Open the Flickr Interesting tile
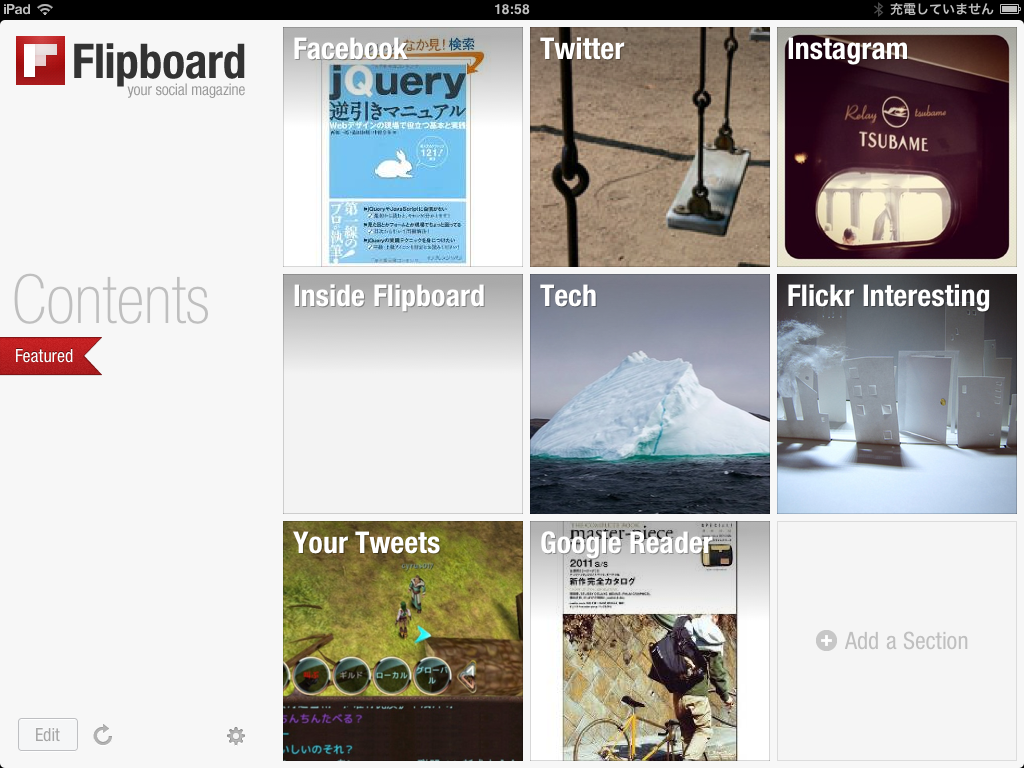Image resolution: width=1024 pixels, height=768 pixels. click(897, 394)
